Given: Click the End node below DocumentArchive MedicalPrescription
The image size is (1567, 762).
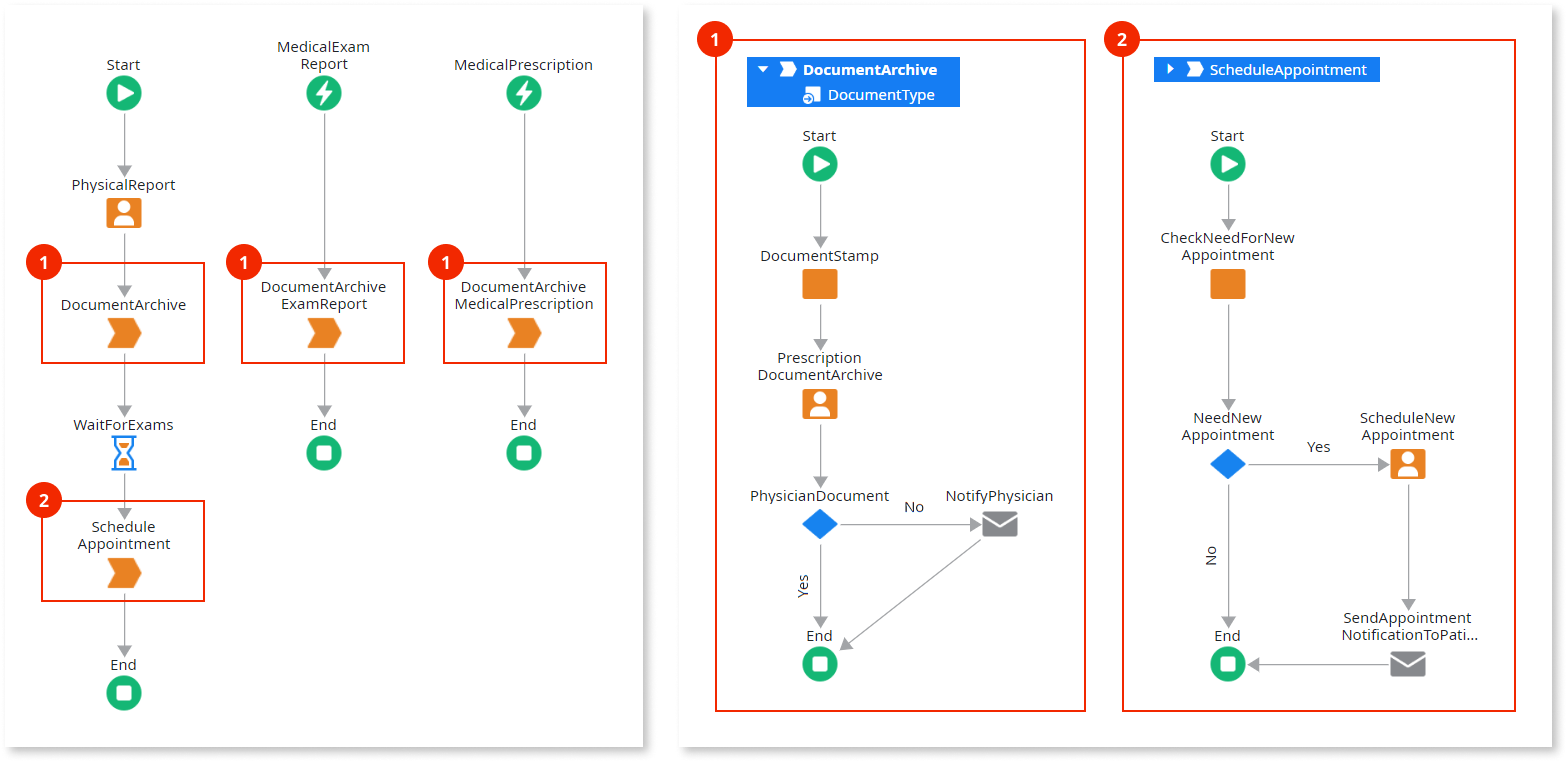Looking at the screenshot, I should (x=524, y=453).
